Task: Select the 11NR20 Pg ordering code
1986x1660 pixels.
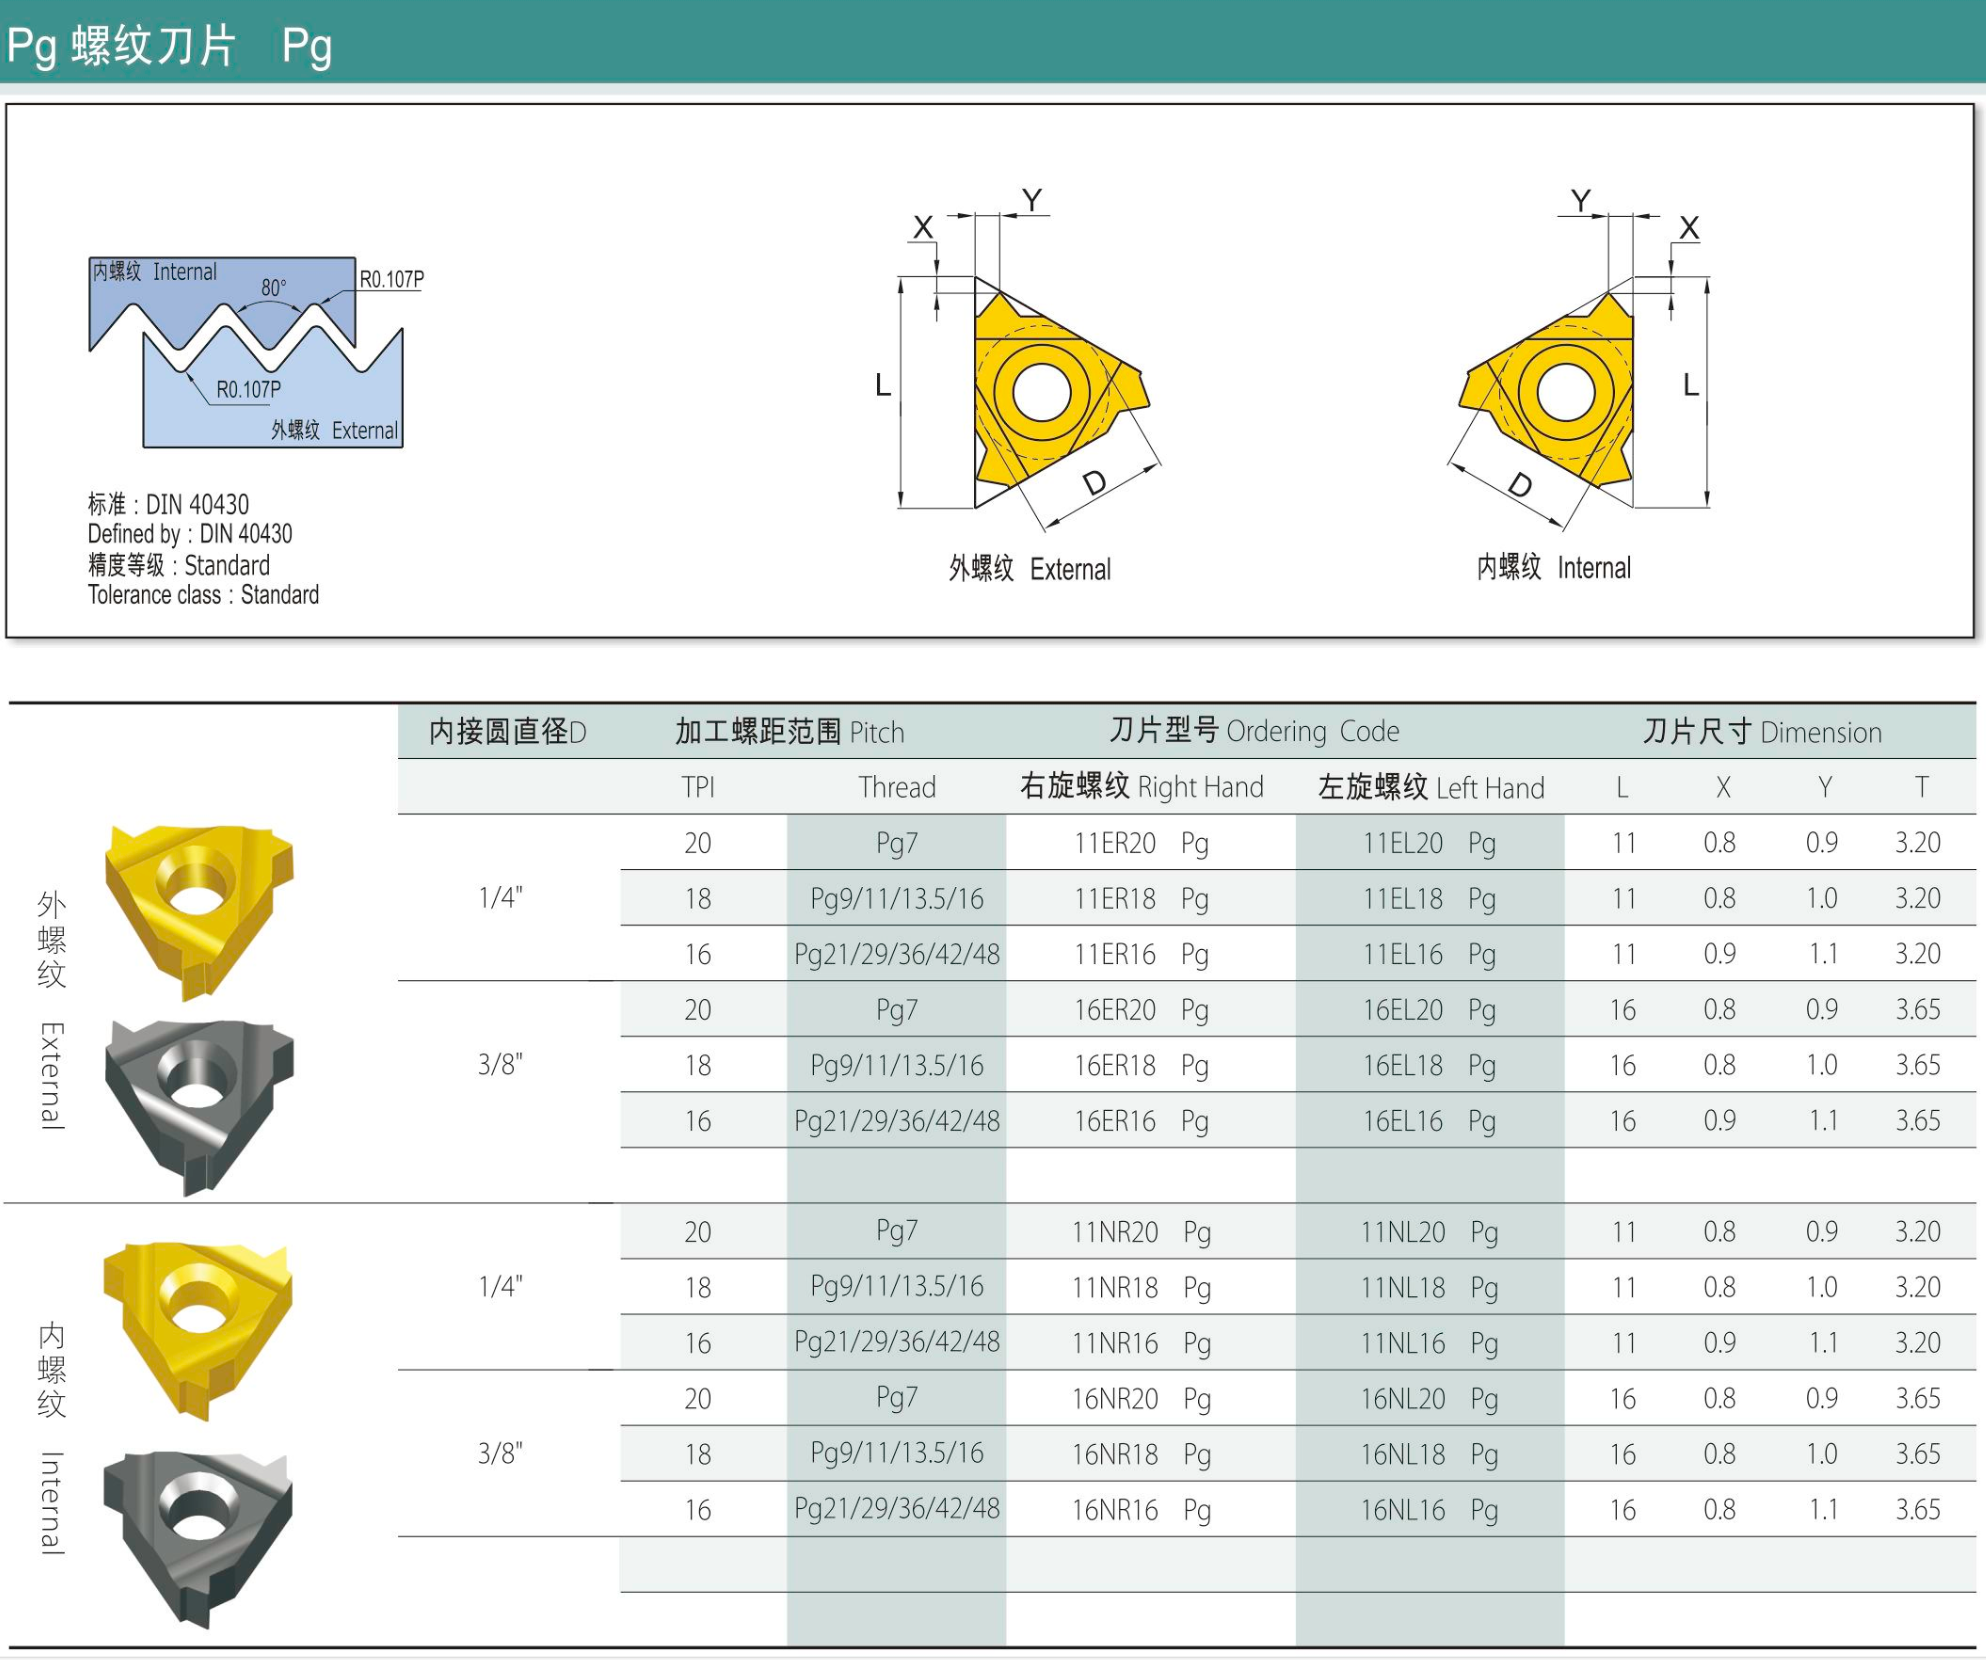Action: click(1141, 1232)
